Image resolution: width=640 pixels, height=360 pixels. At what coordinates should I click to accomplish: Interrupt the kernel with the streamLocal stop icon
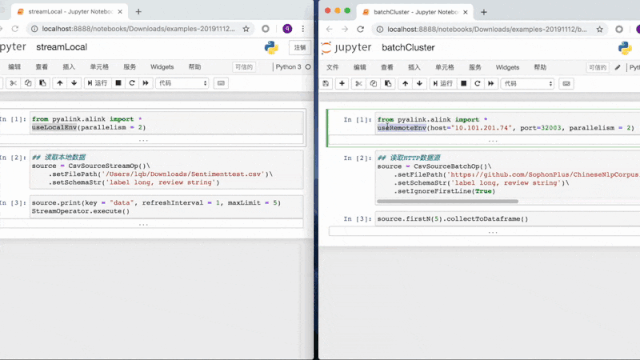pyautogui.click(x=118, y=83)
